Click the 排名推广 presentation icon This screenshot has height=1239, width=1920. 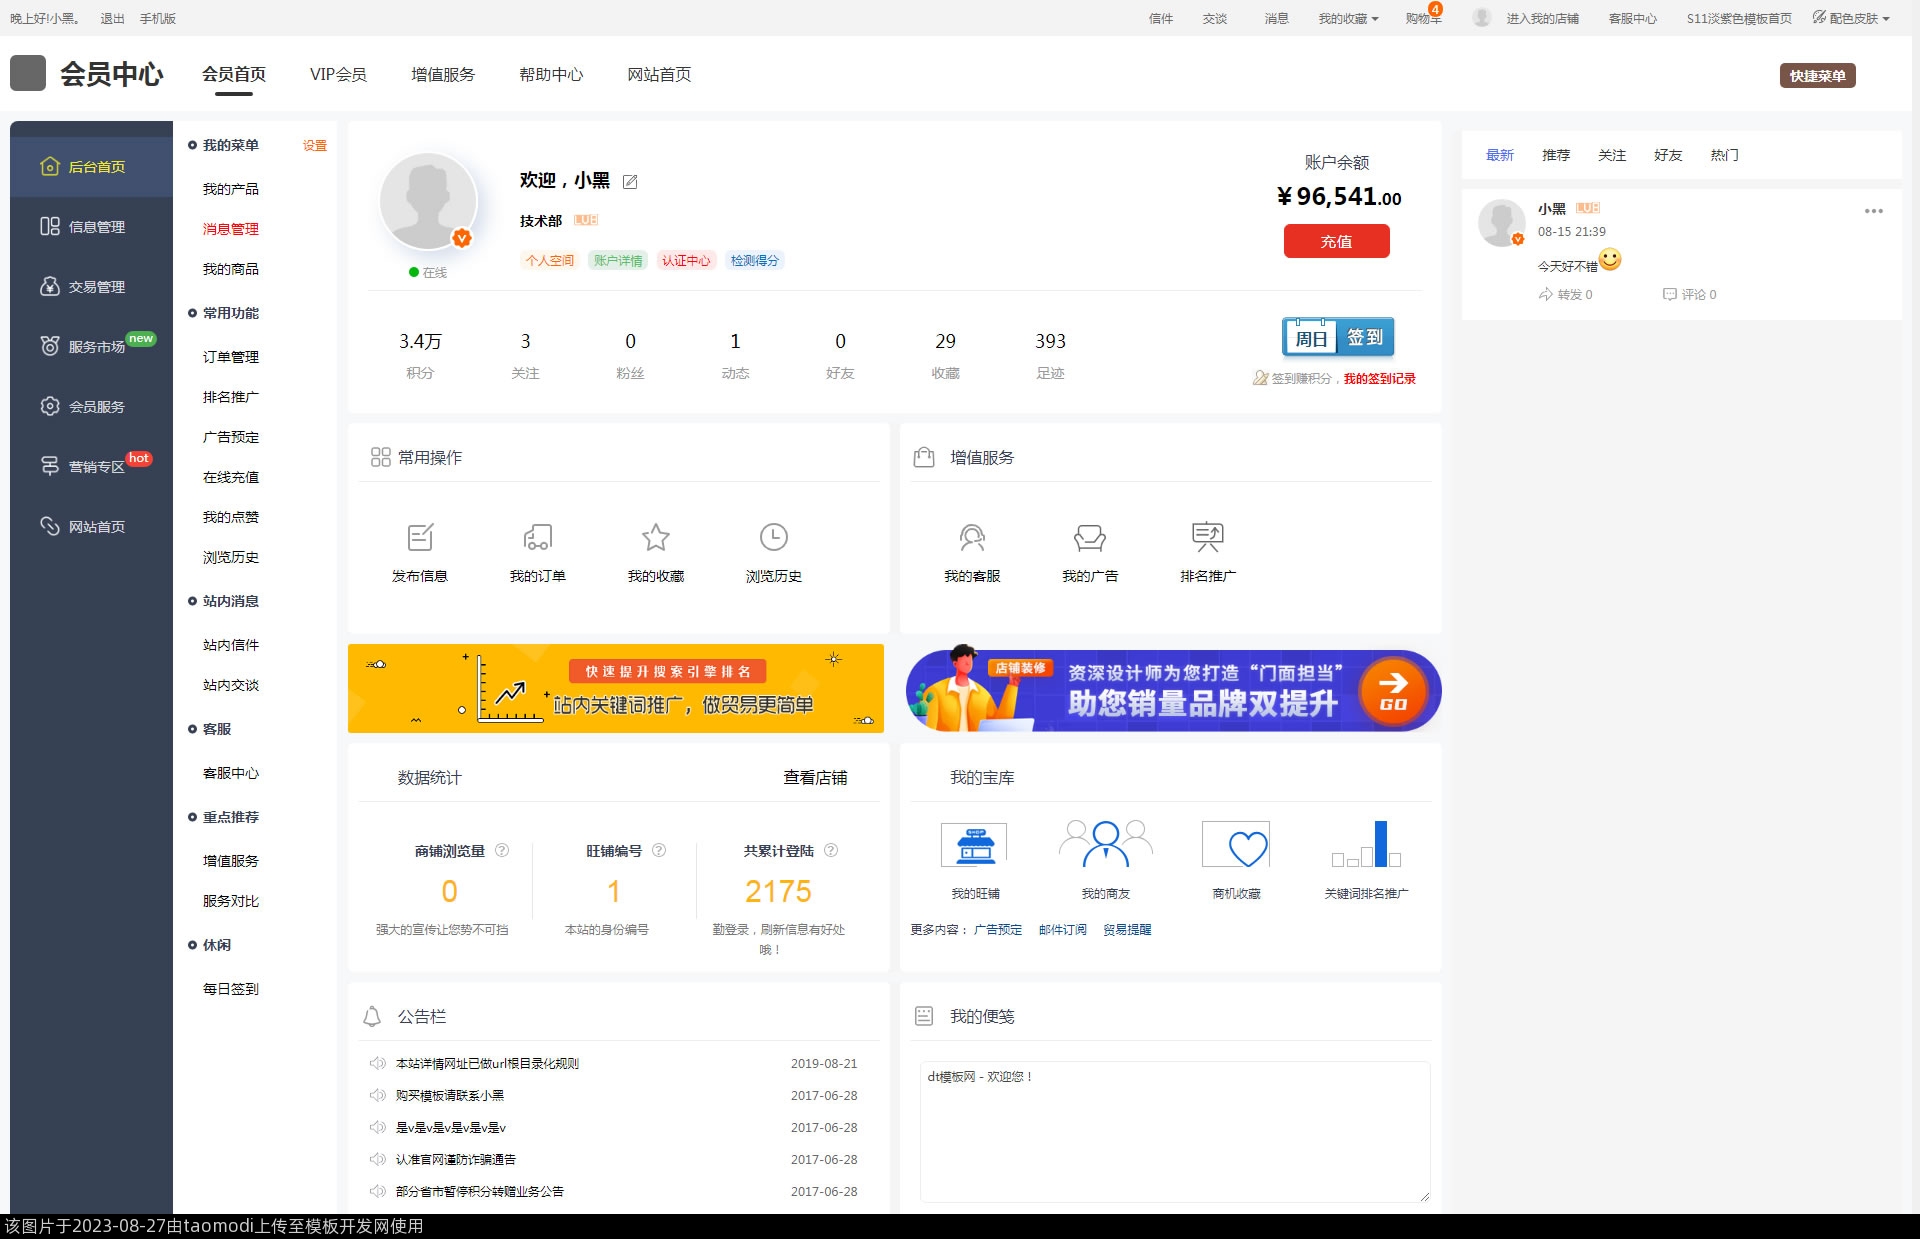(x=1207, y=538)
